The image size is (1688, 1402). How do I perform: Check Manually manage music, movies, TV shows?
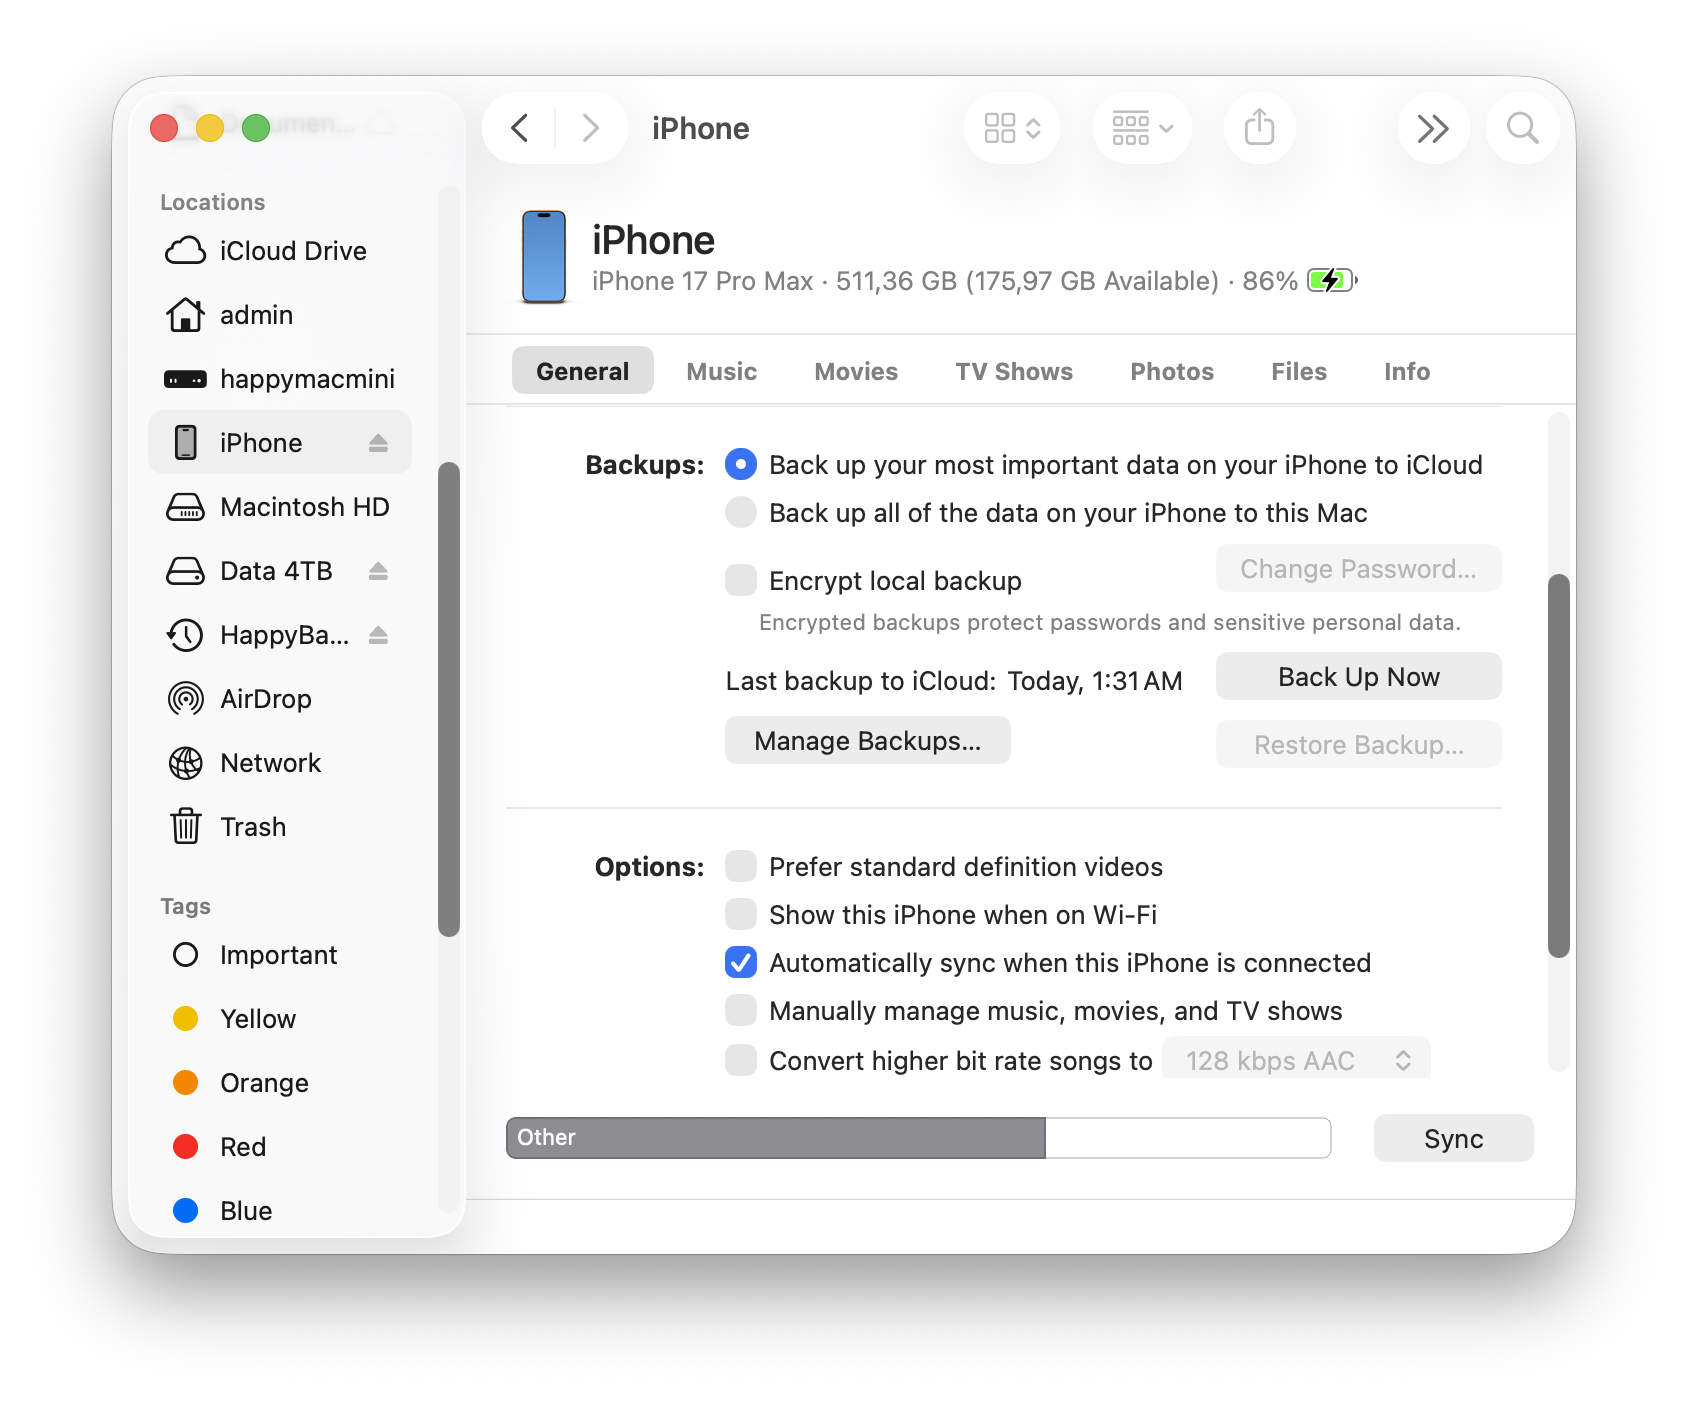click(741, 1010)
